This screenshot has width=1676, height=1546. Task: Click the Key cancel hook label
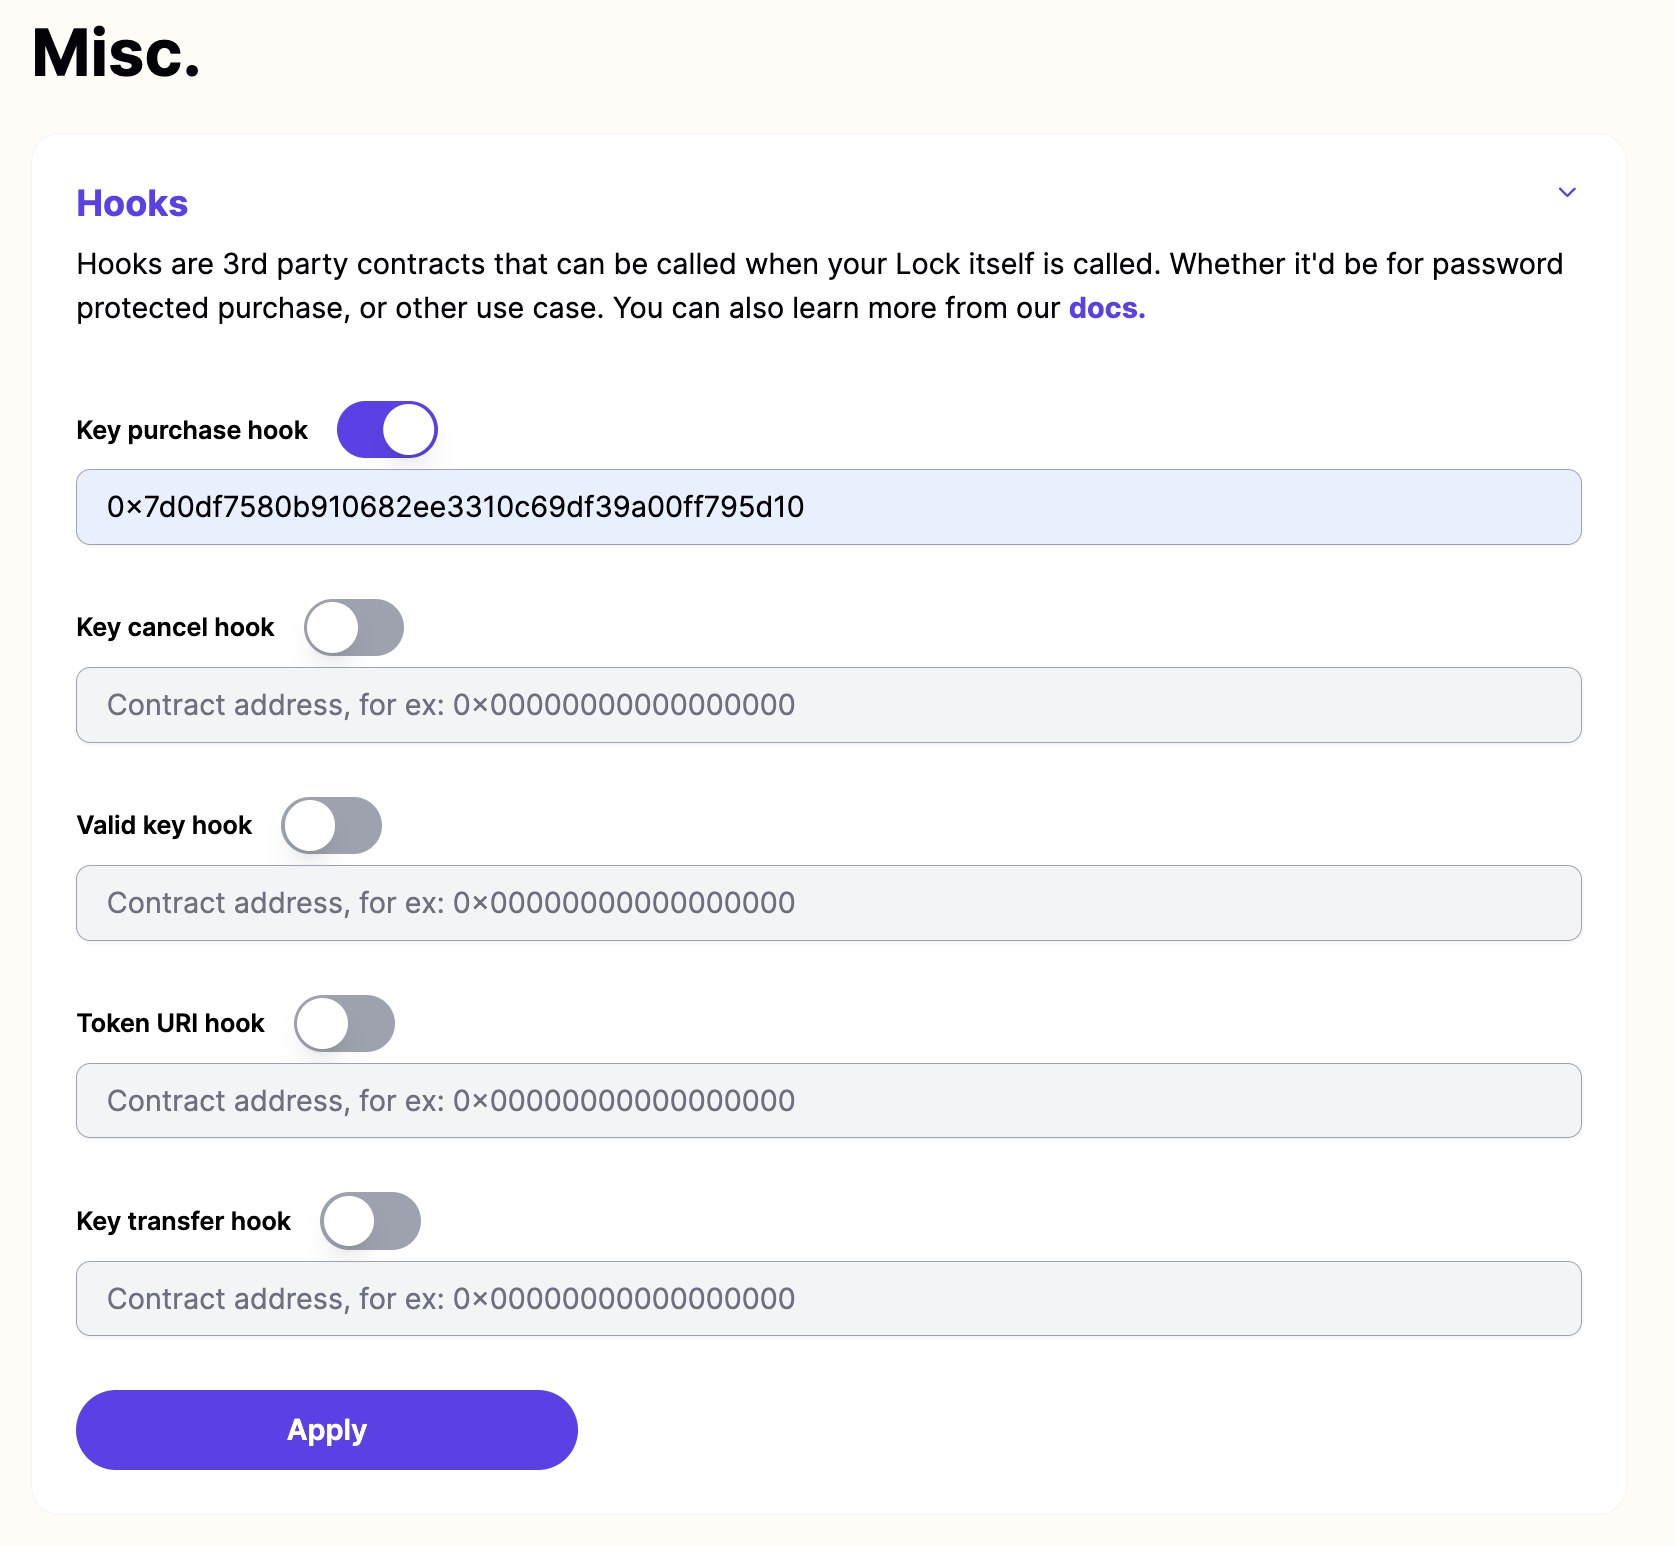(x=175, y=627)
